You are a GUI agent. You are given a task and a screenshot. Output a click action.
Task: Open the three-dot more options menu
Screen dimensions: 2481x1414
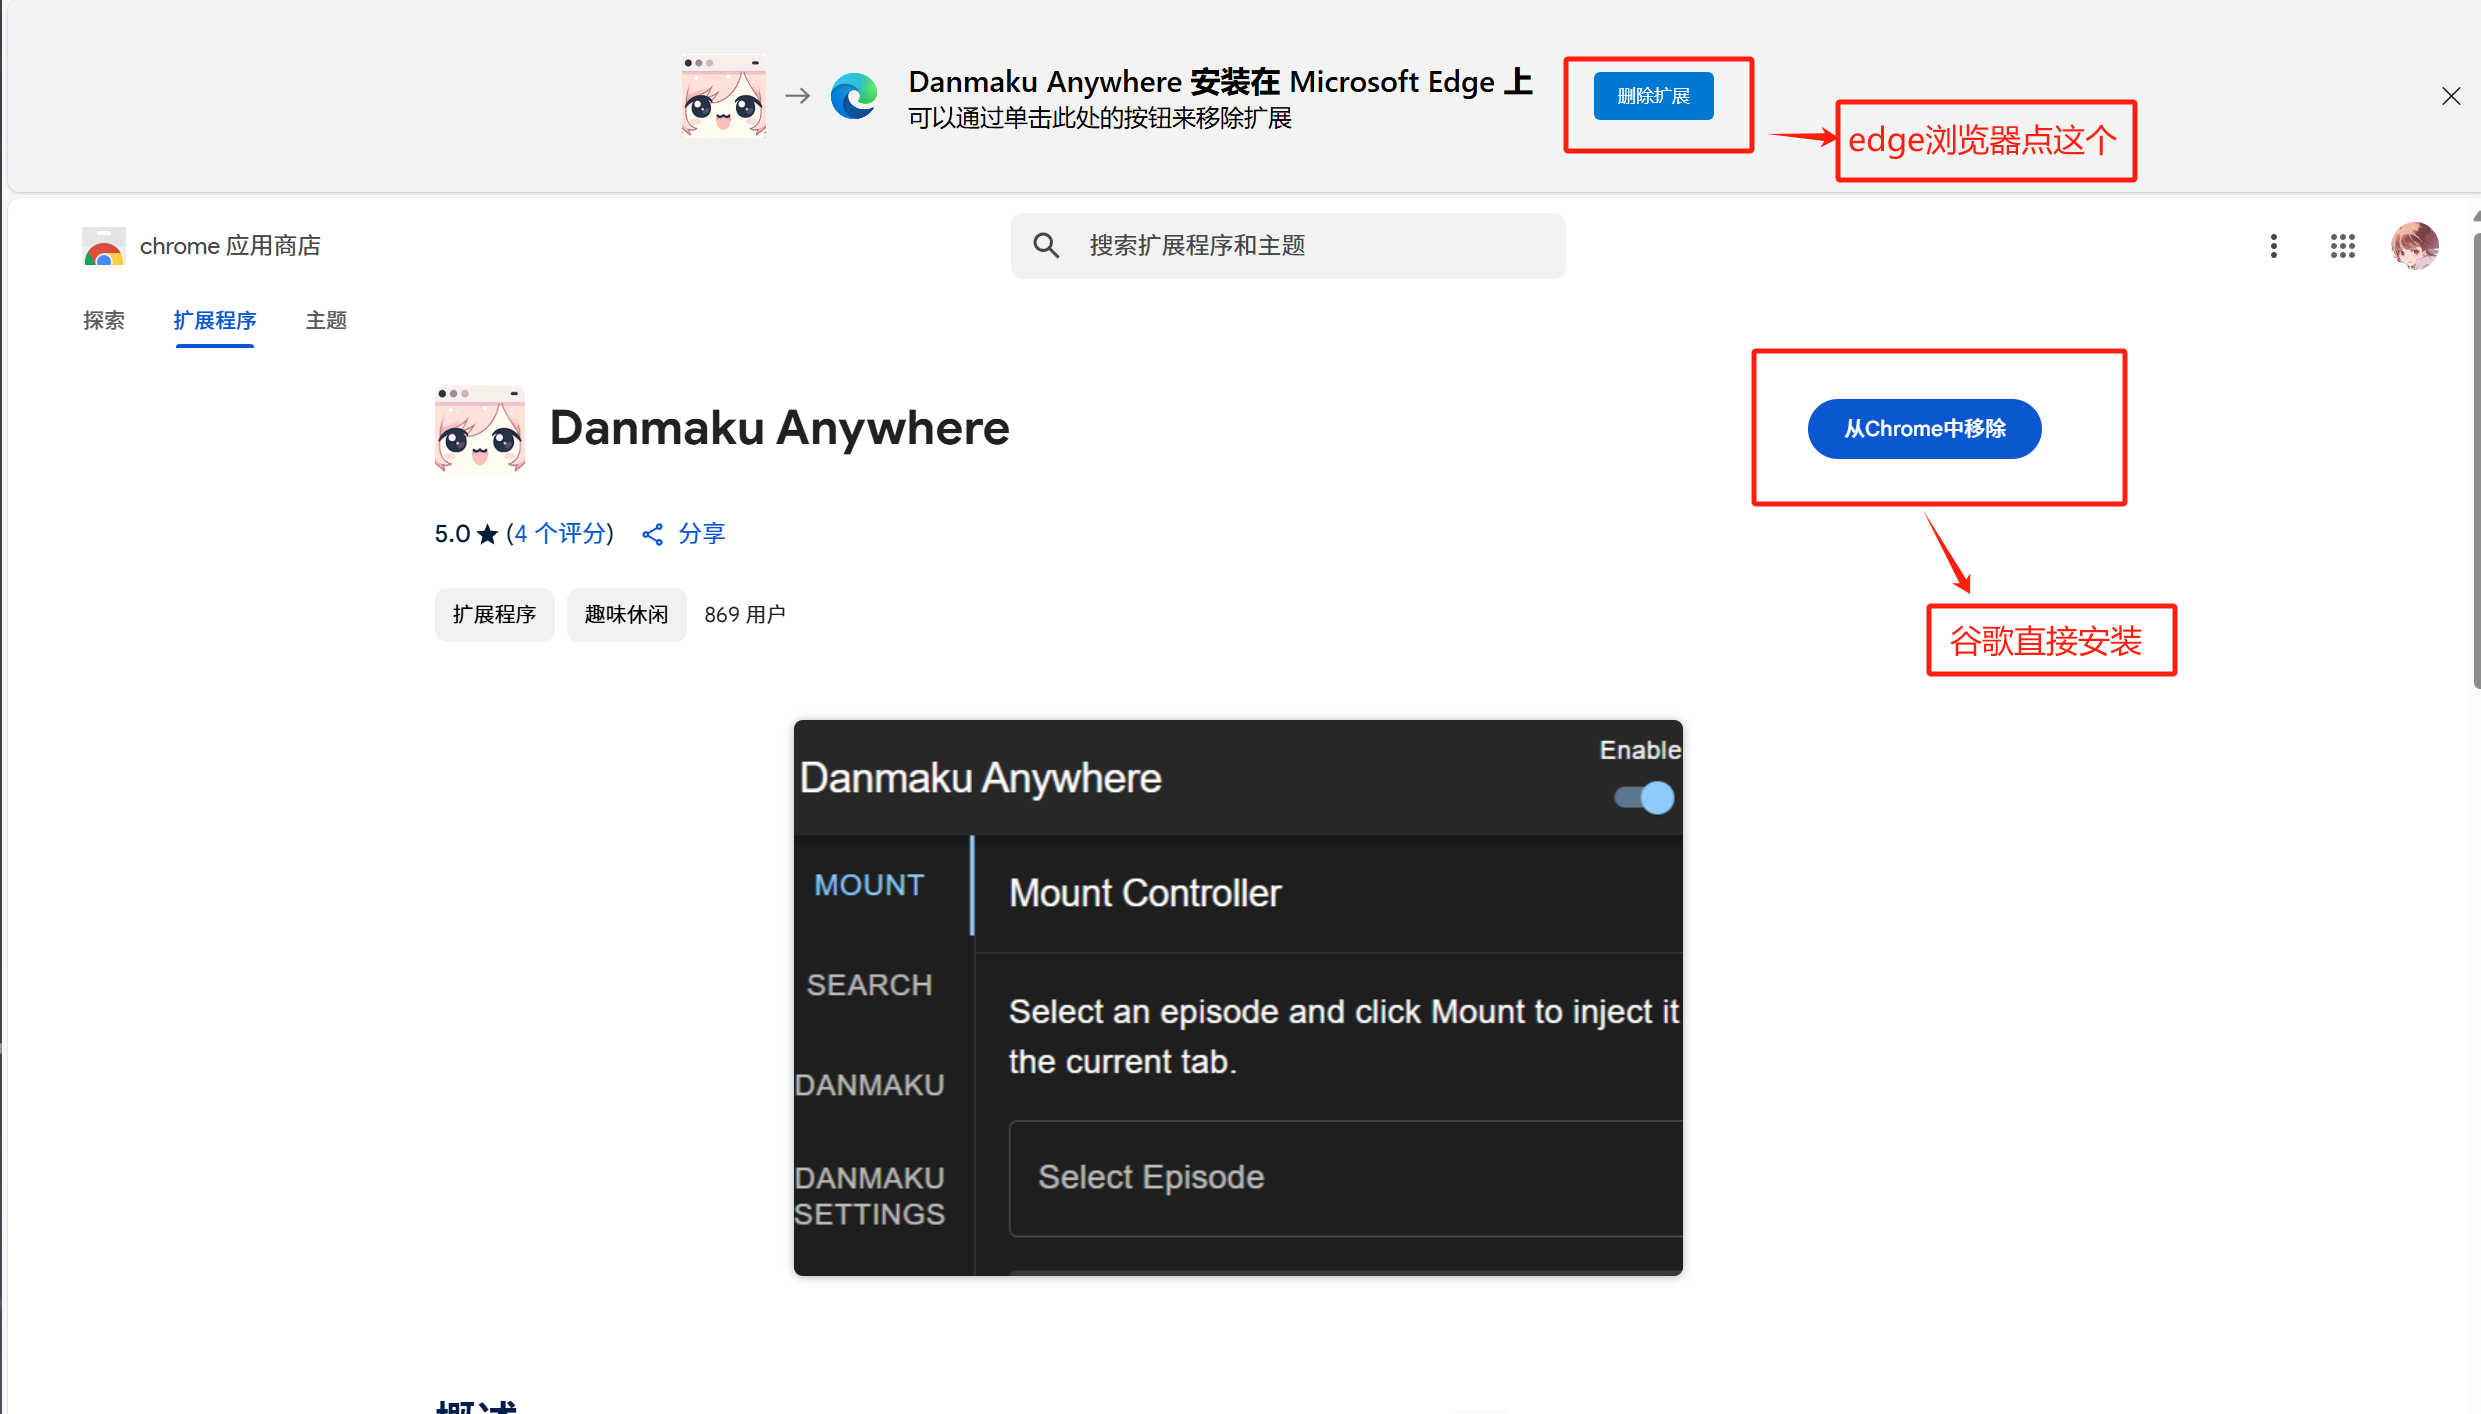click(x=2273, y=246)
